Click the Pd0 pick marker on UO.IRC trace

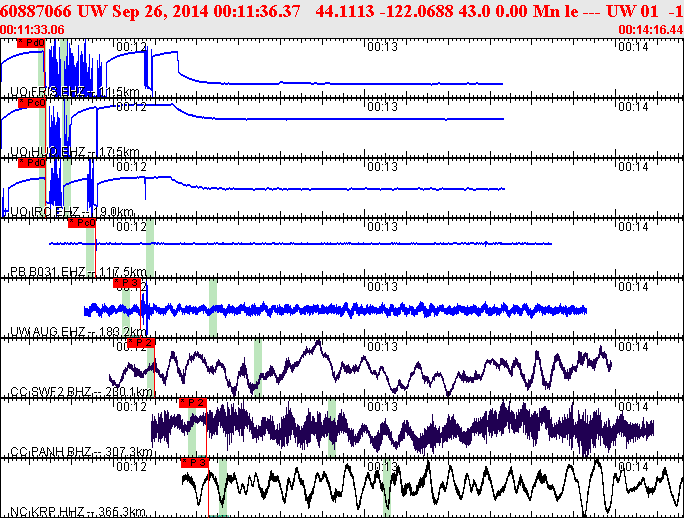[x=30, y=164]
